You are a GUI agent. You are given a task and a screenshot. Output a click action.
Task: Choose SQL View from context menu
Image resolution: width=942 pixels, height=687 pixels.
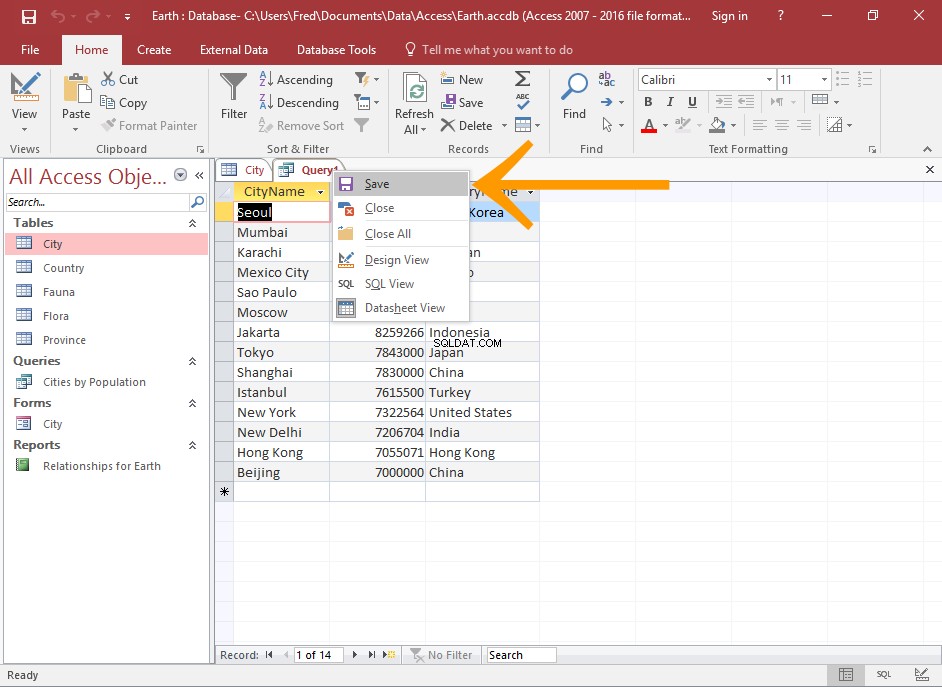click(x=401, y=283)
